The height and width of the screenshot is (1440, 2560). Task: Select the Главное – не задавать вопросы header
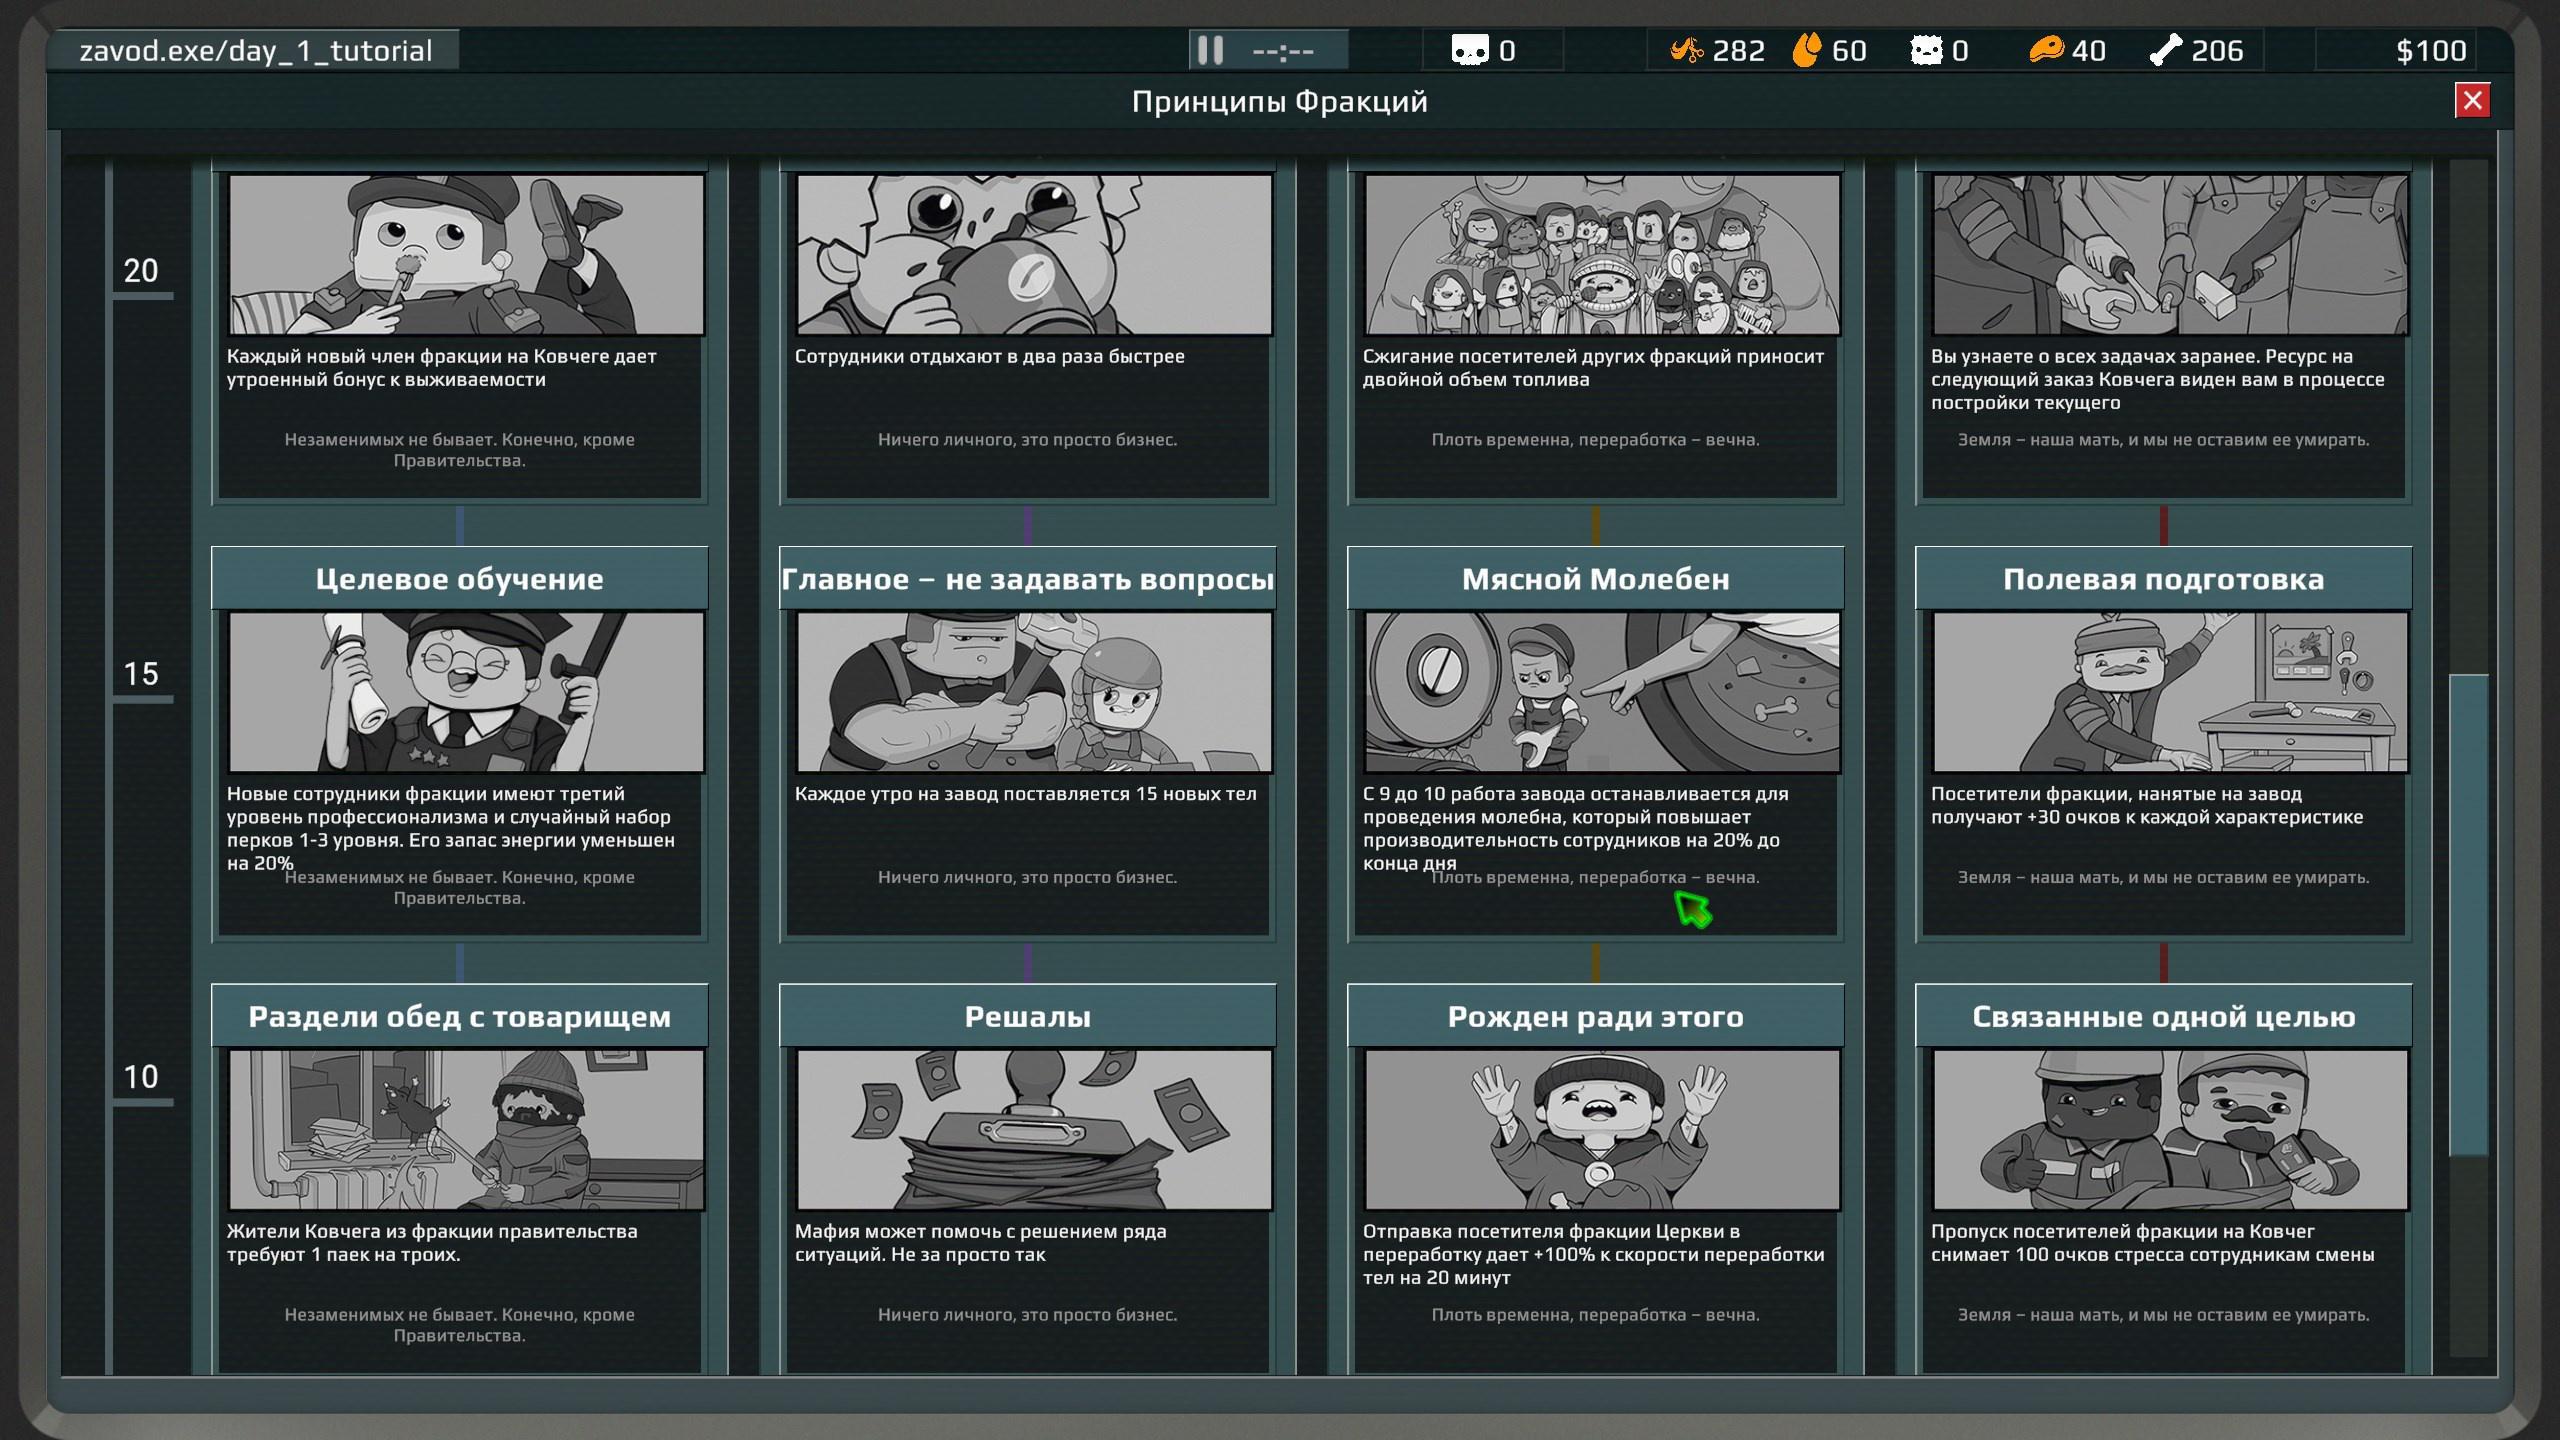[1027, 579]
